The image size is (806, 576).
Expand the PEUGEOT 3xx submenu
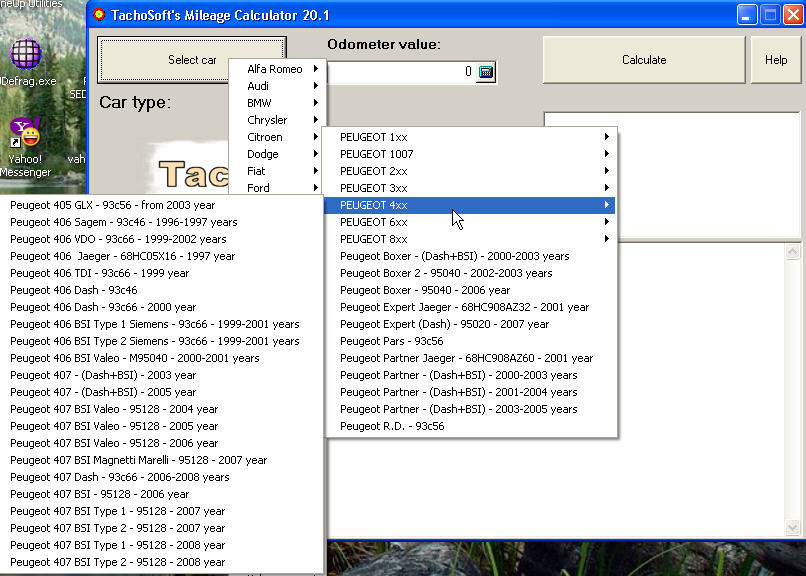point(471,188)
